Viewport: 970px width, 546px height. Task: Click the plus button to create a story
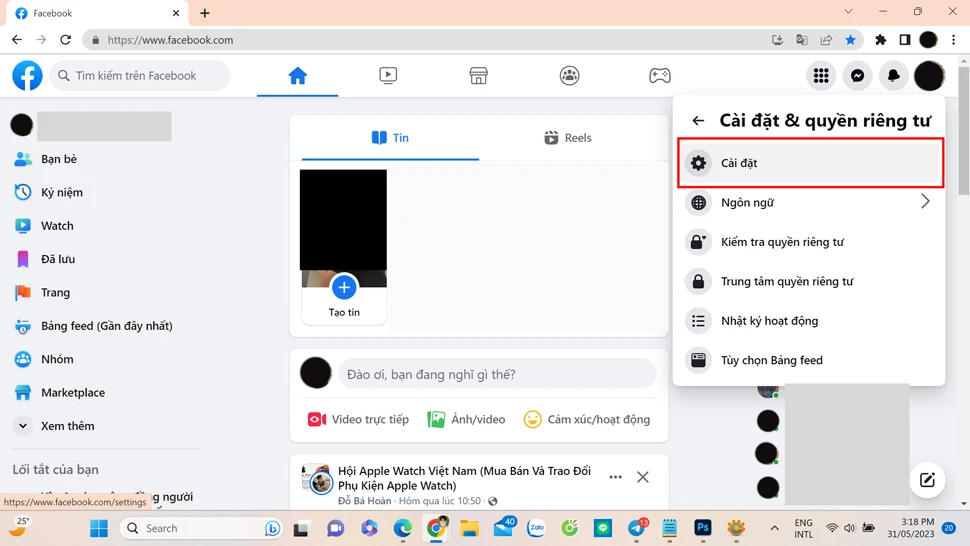tap(344, 288)
